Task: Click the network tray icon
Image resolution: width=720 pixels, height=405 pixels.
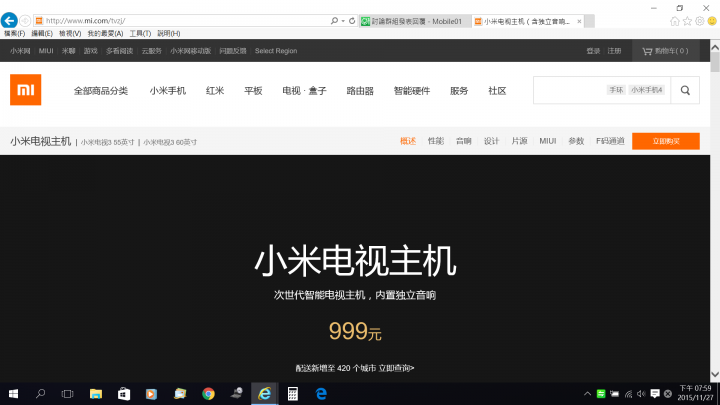Action: (x=628, y=394)
